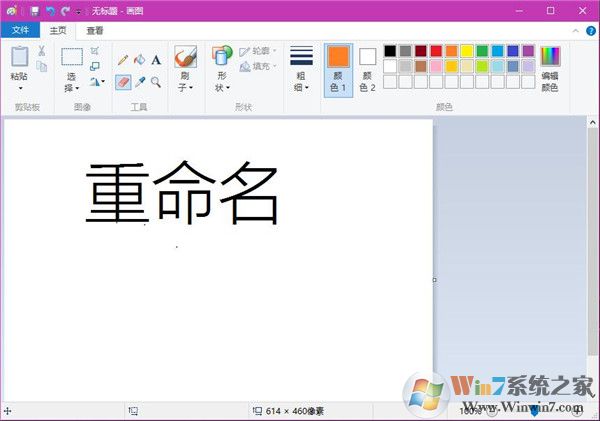
Task: Pick the yellow color swatch
Action: pyautogui.click(x=467, y=51)
